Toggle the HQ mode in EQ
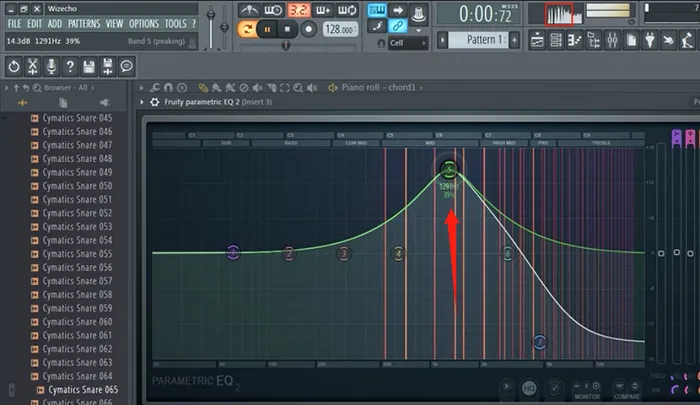 tap(529, 388)
